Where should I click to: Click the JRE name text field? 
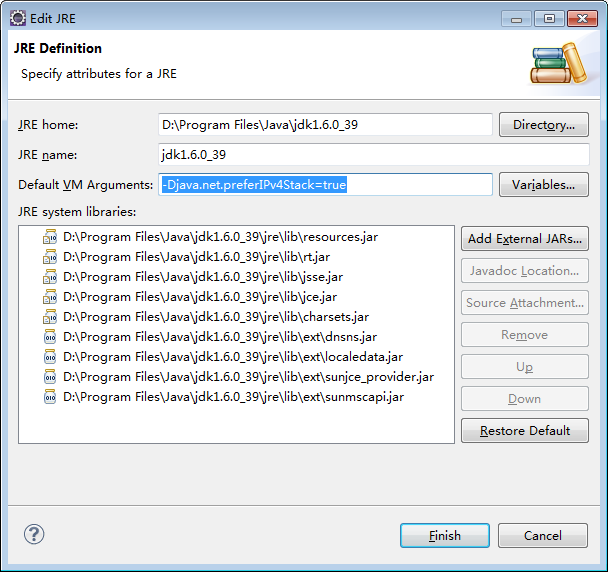tap(372, 155)
